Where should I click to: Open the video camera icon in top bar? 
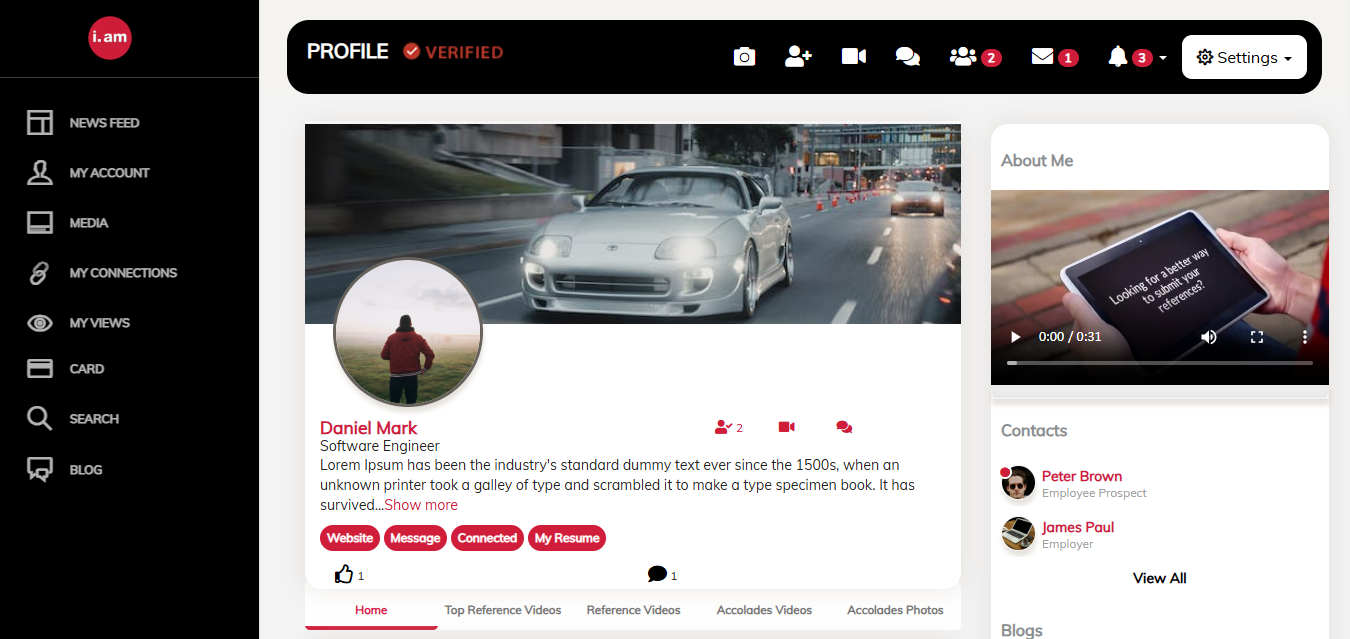(854, 57)
